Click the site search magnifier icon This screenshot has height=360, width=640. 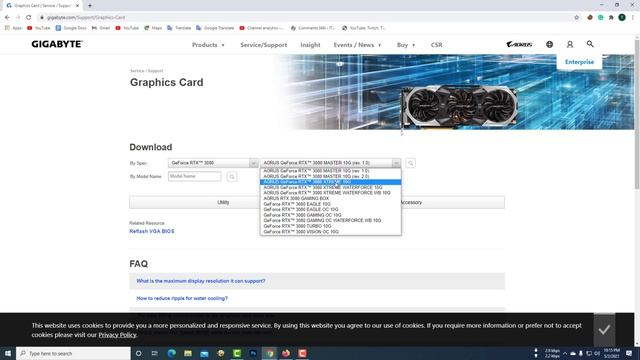pos(590,44)
